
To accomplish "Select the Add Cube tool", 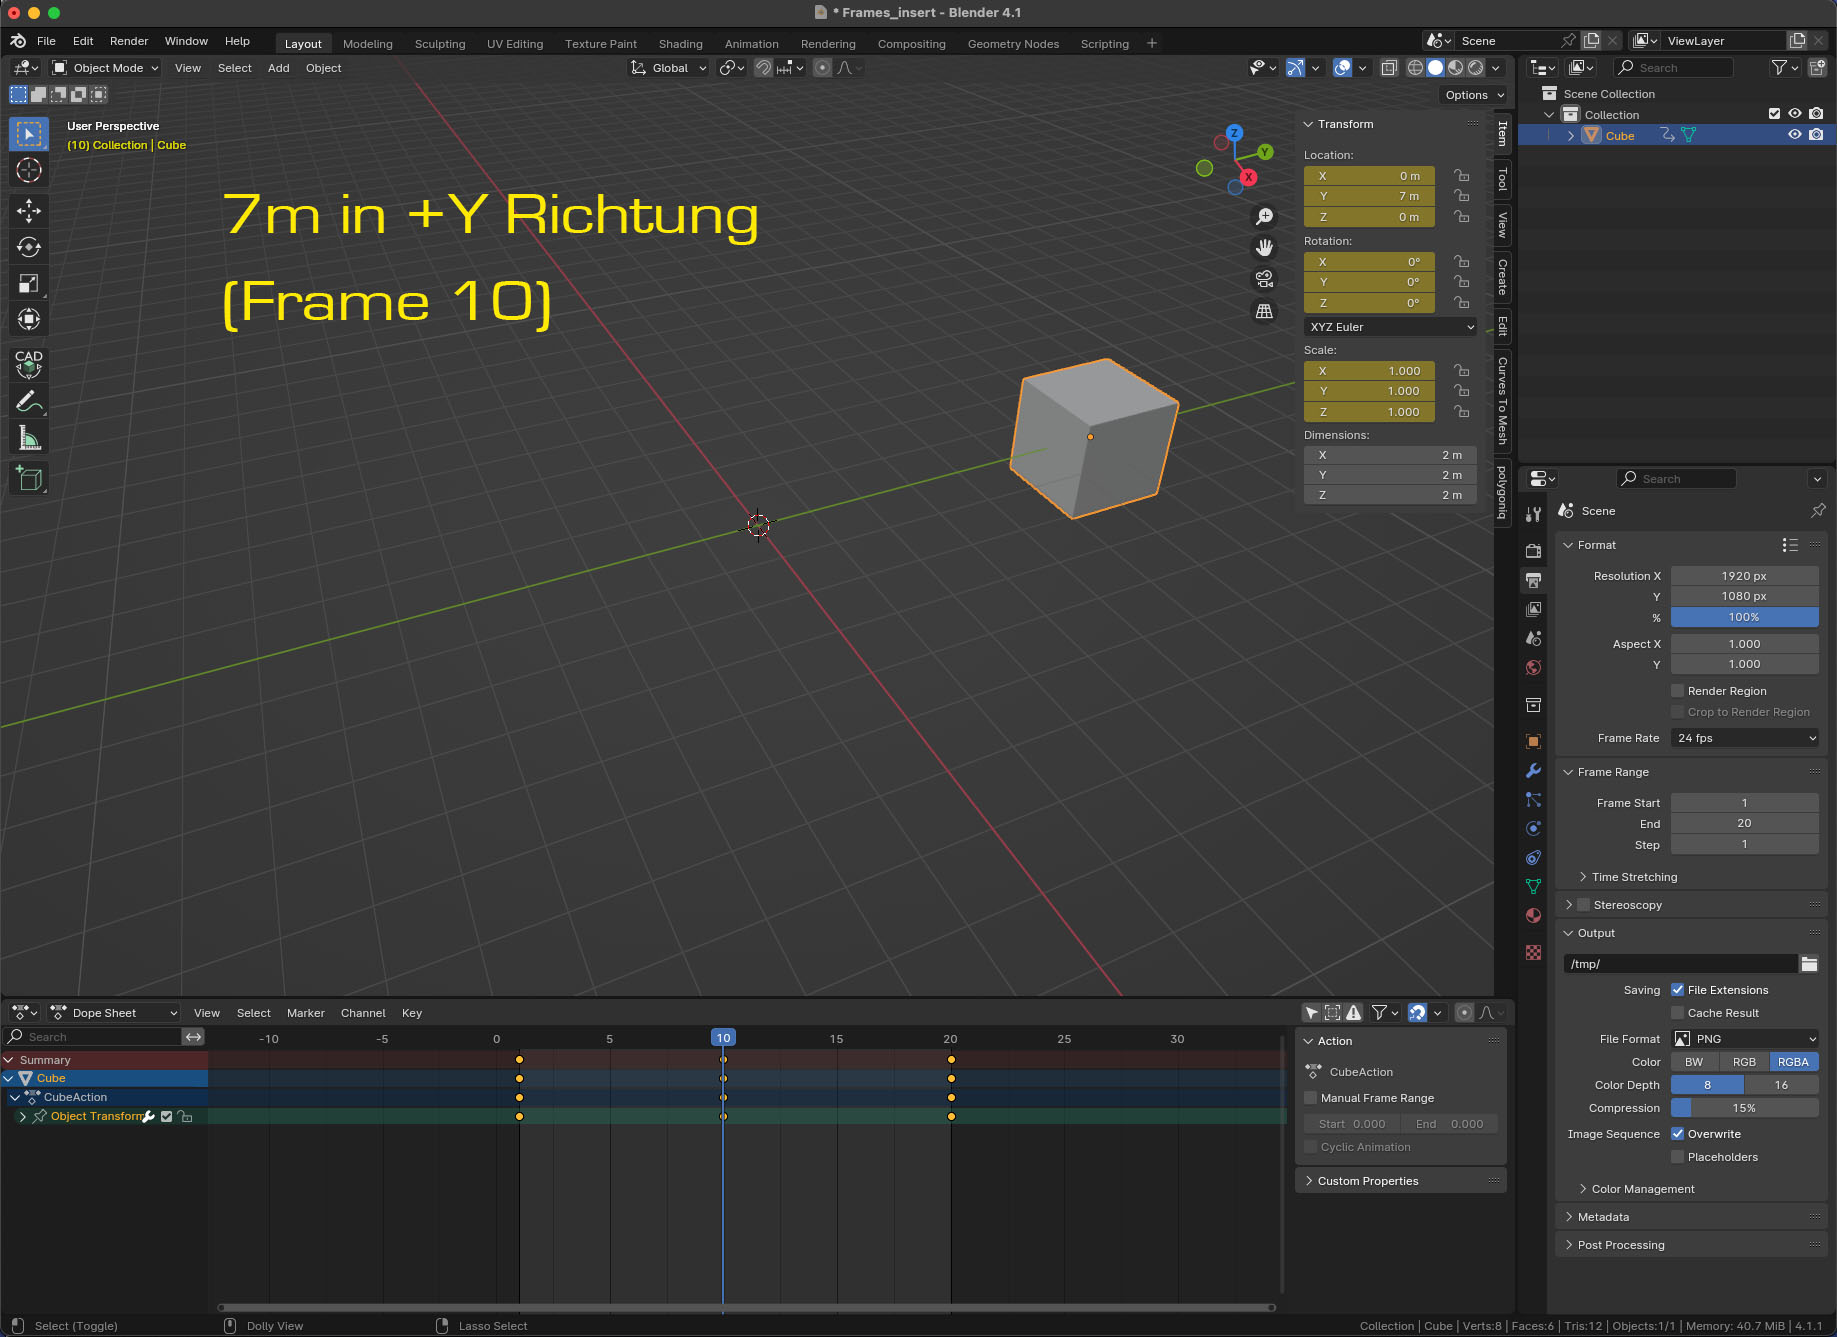I will pyautogui.click(x=29, y=478).
